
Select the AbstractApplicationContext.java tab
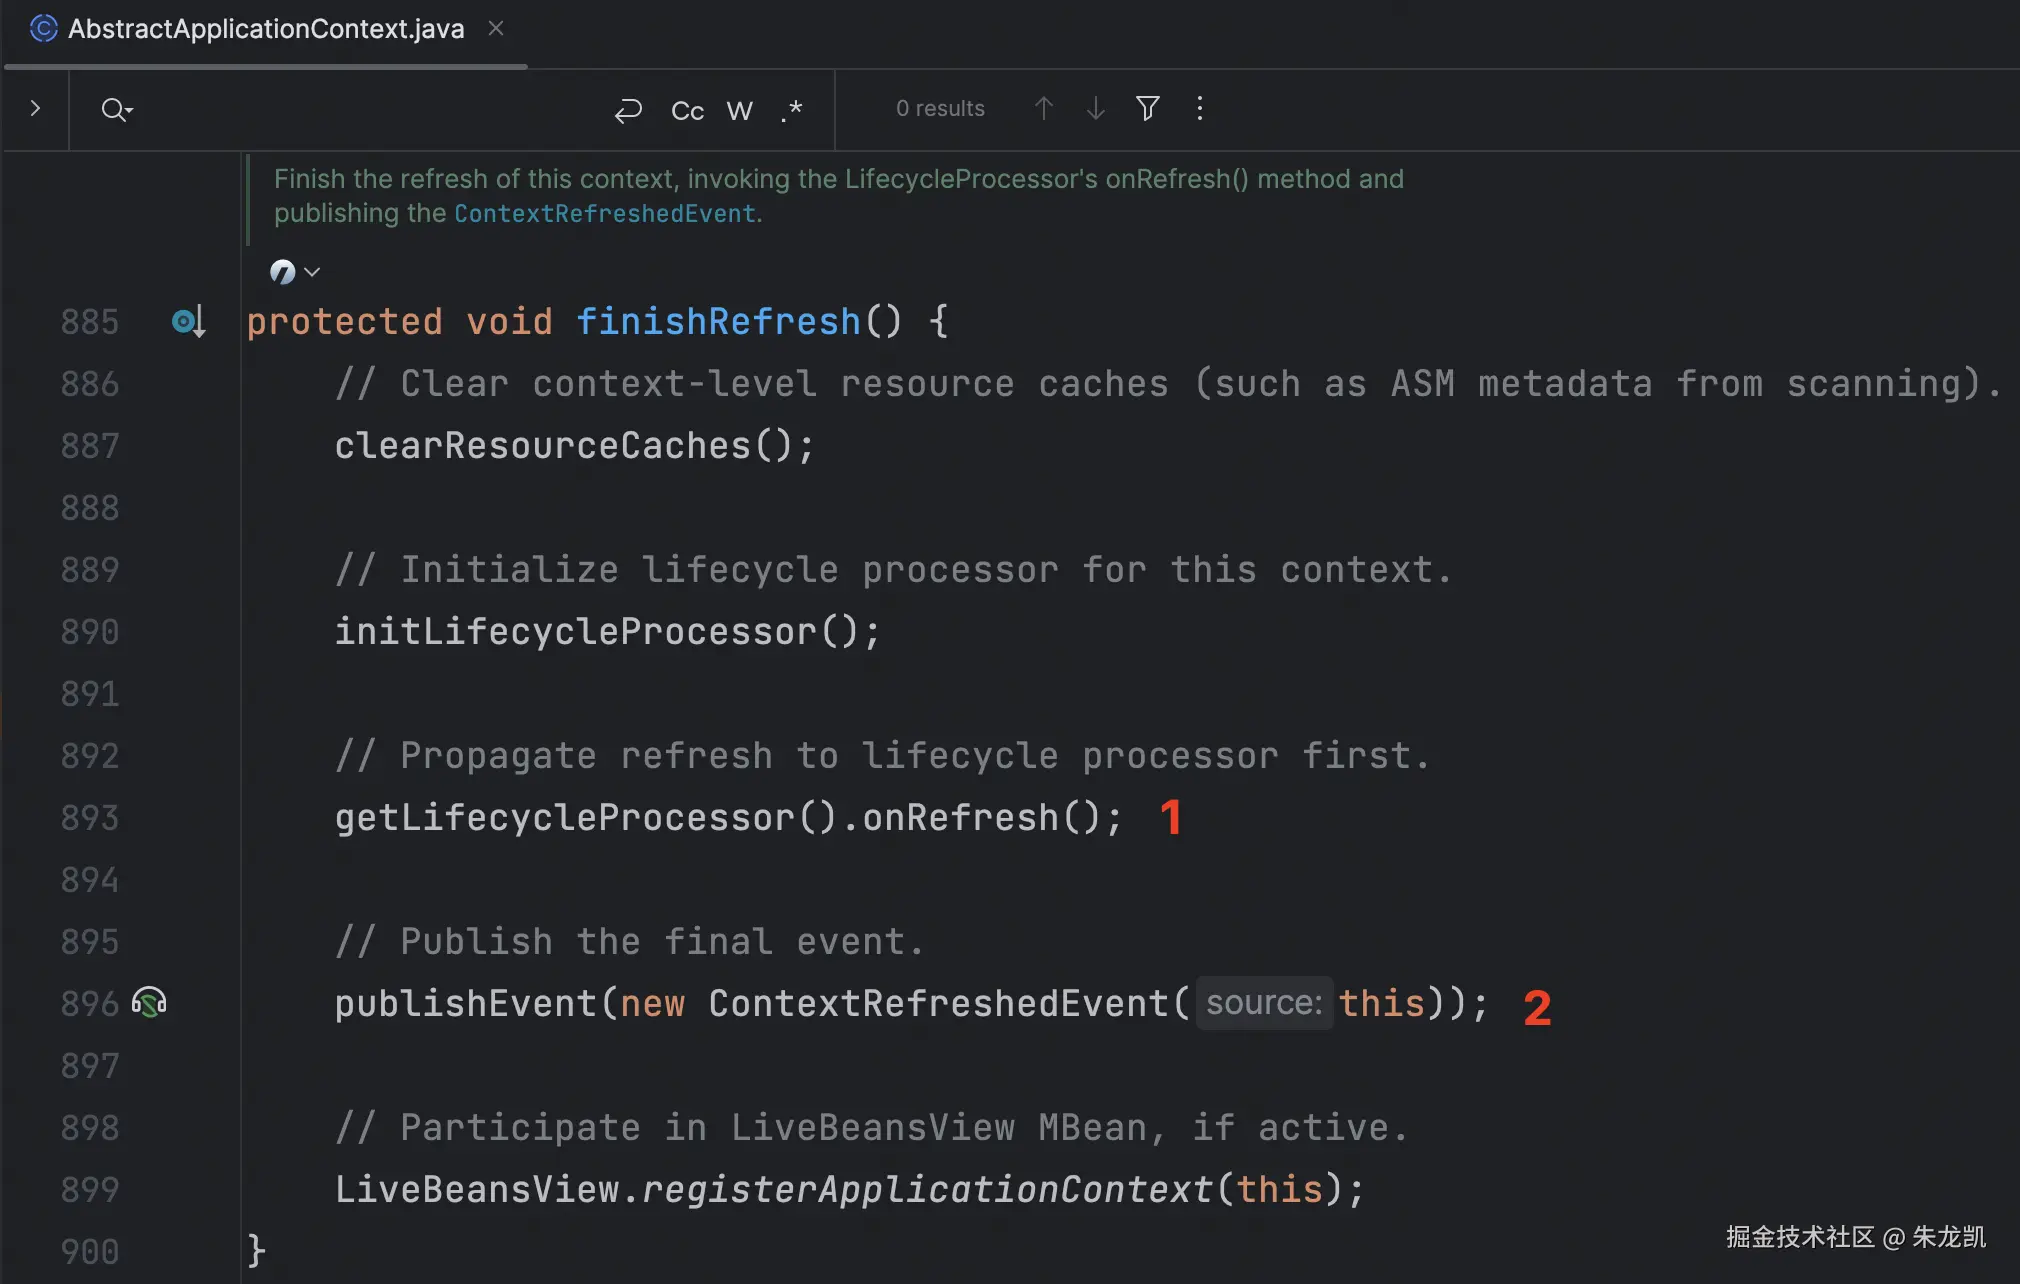(265, 29)
